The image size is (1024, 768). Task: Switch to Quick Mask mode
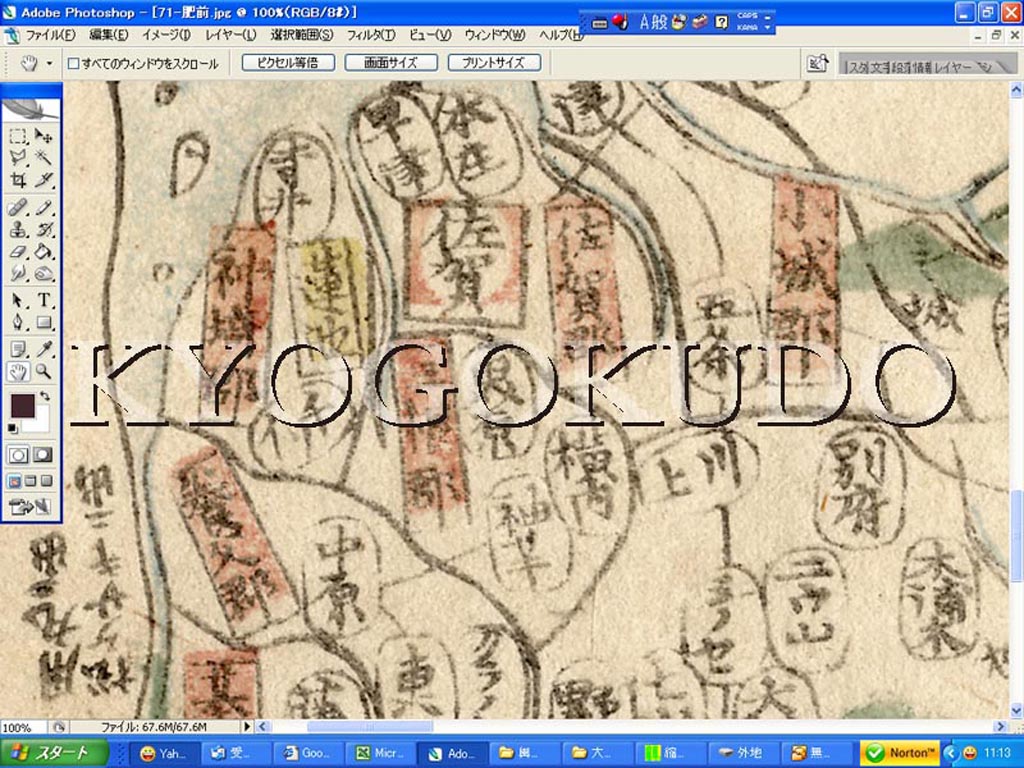42,455
